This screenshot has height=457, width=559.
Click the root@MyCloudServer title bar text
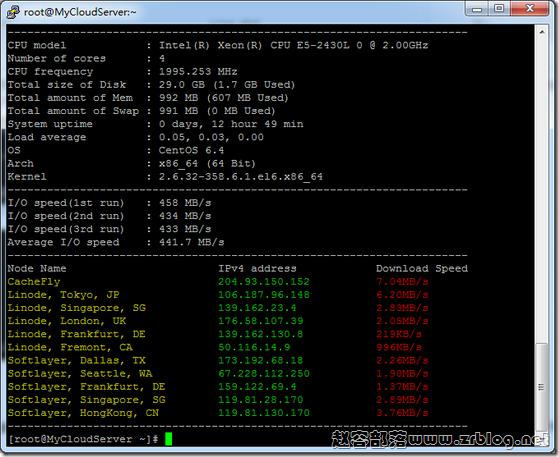click(x=80, y=12)
